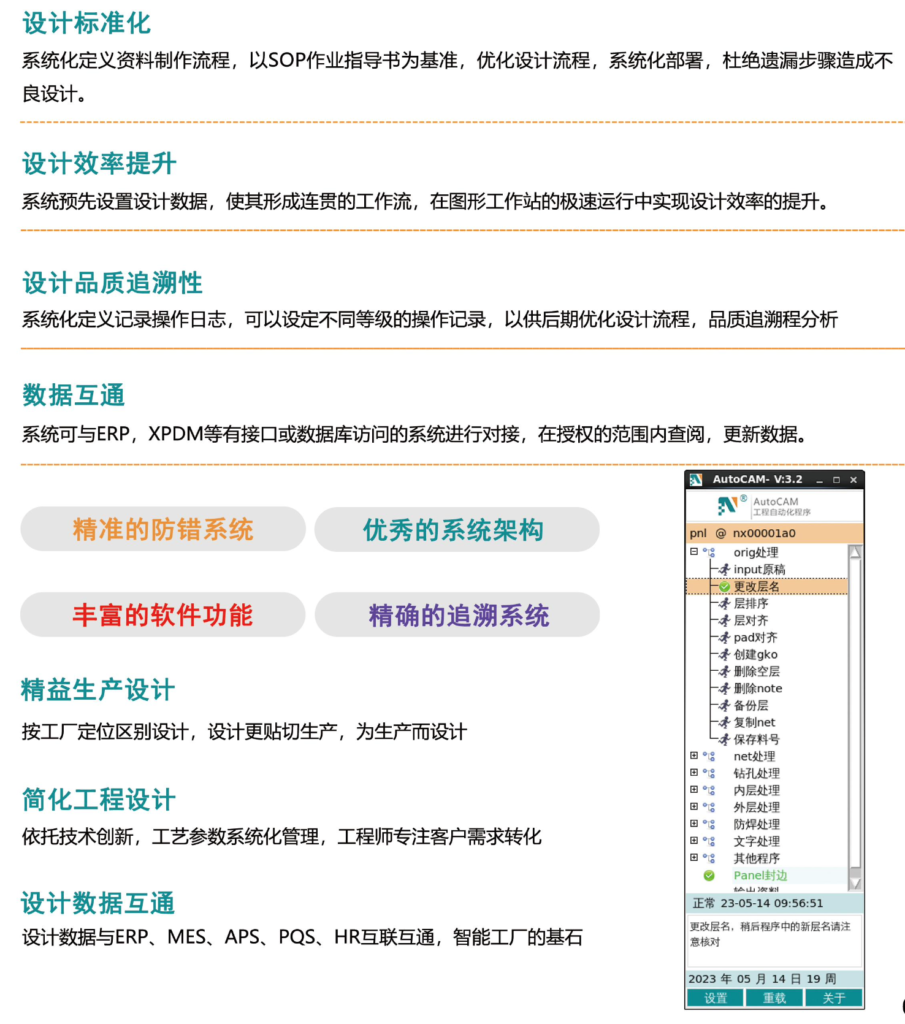Click the 设计效率提升 heading

(99, 163)
